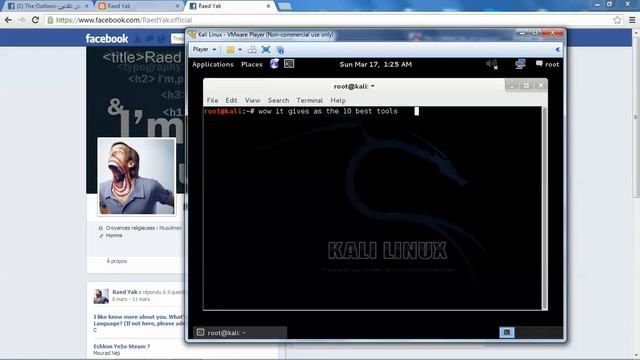Click muted volume icon in Kali panel
This screenshot has height=360, width=640.
click(x=492, y=64)
